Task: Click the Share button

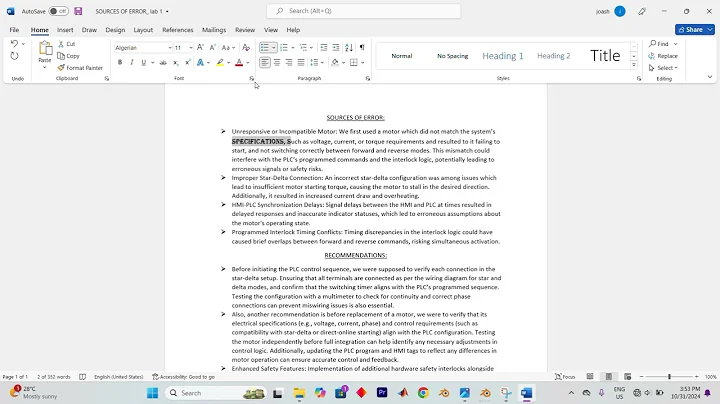Action: coord(690,29)
